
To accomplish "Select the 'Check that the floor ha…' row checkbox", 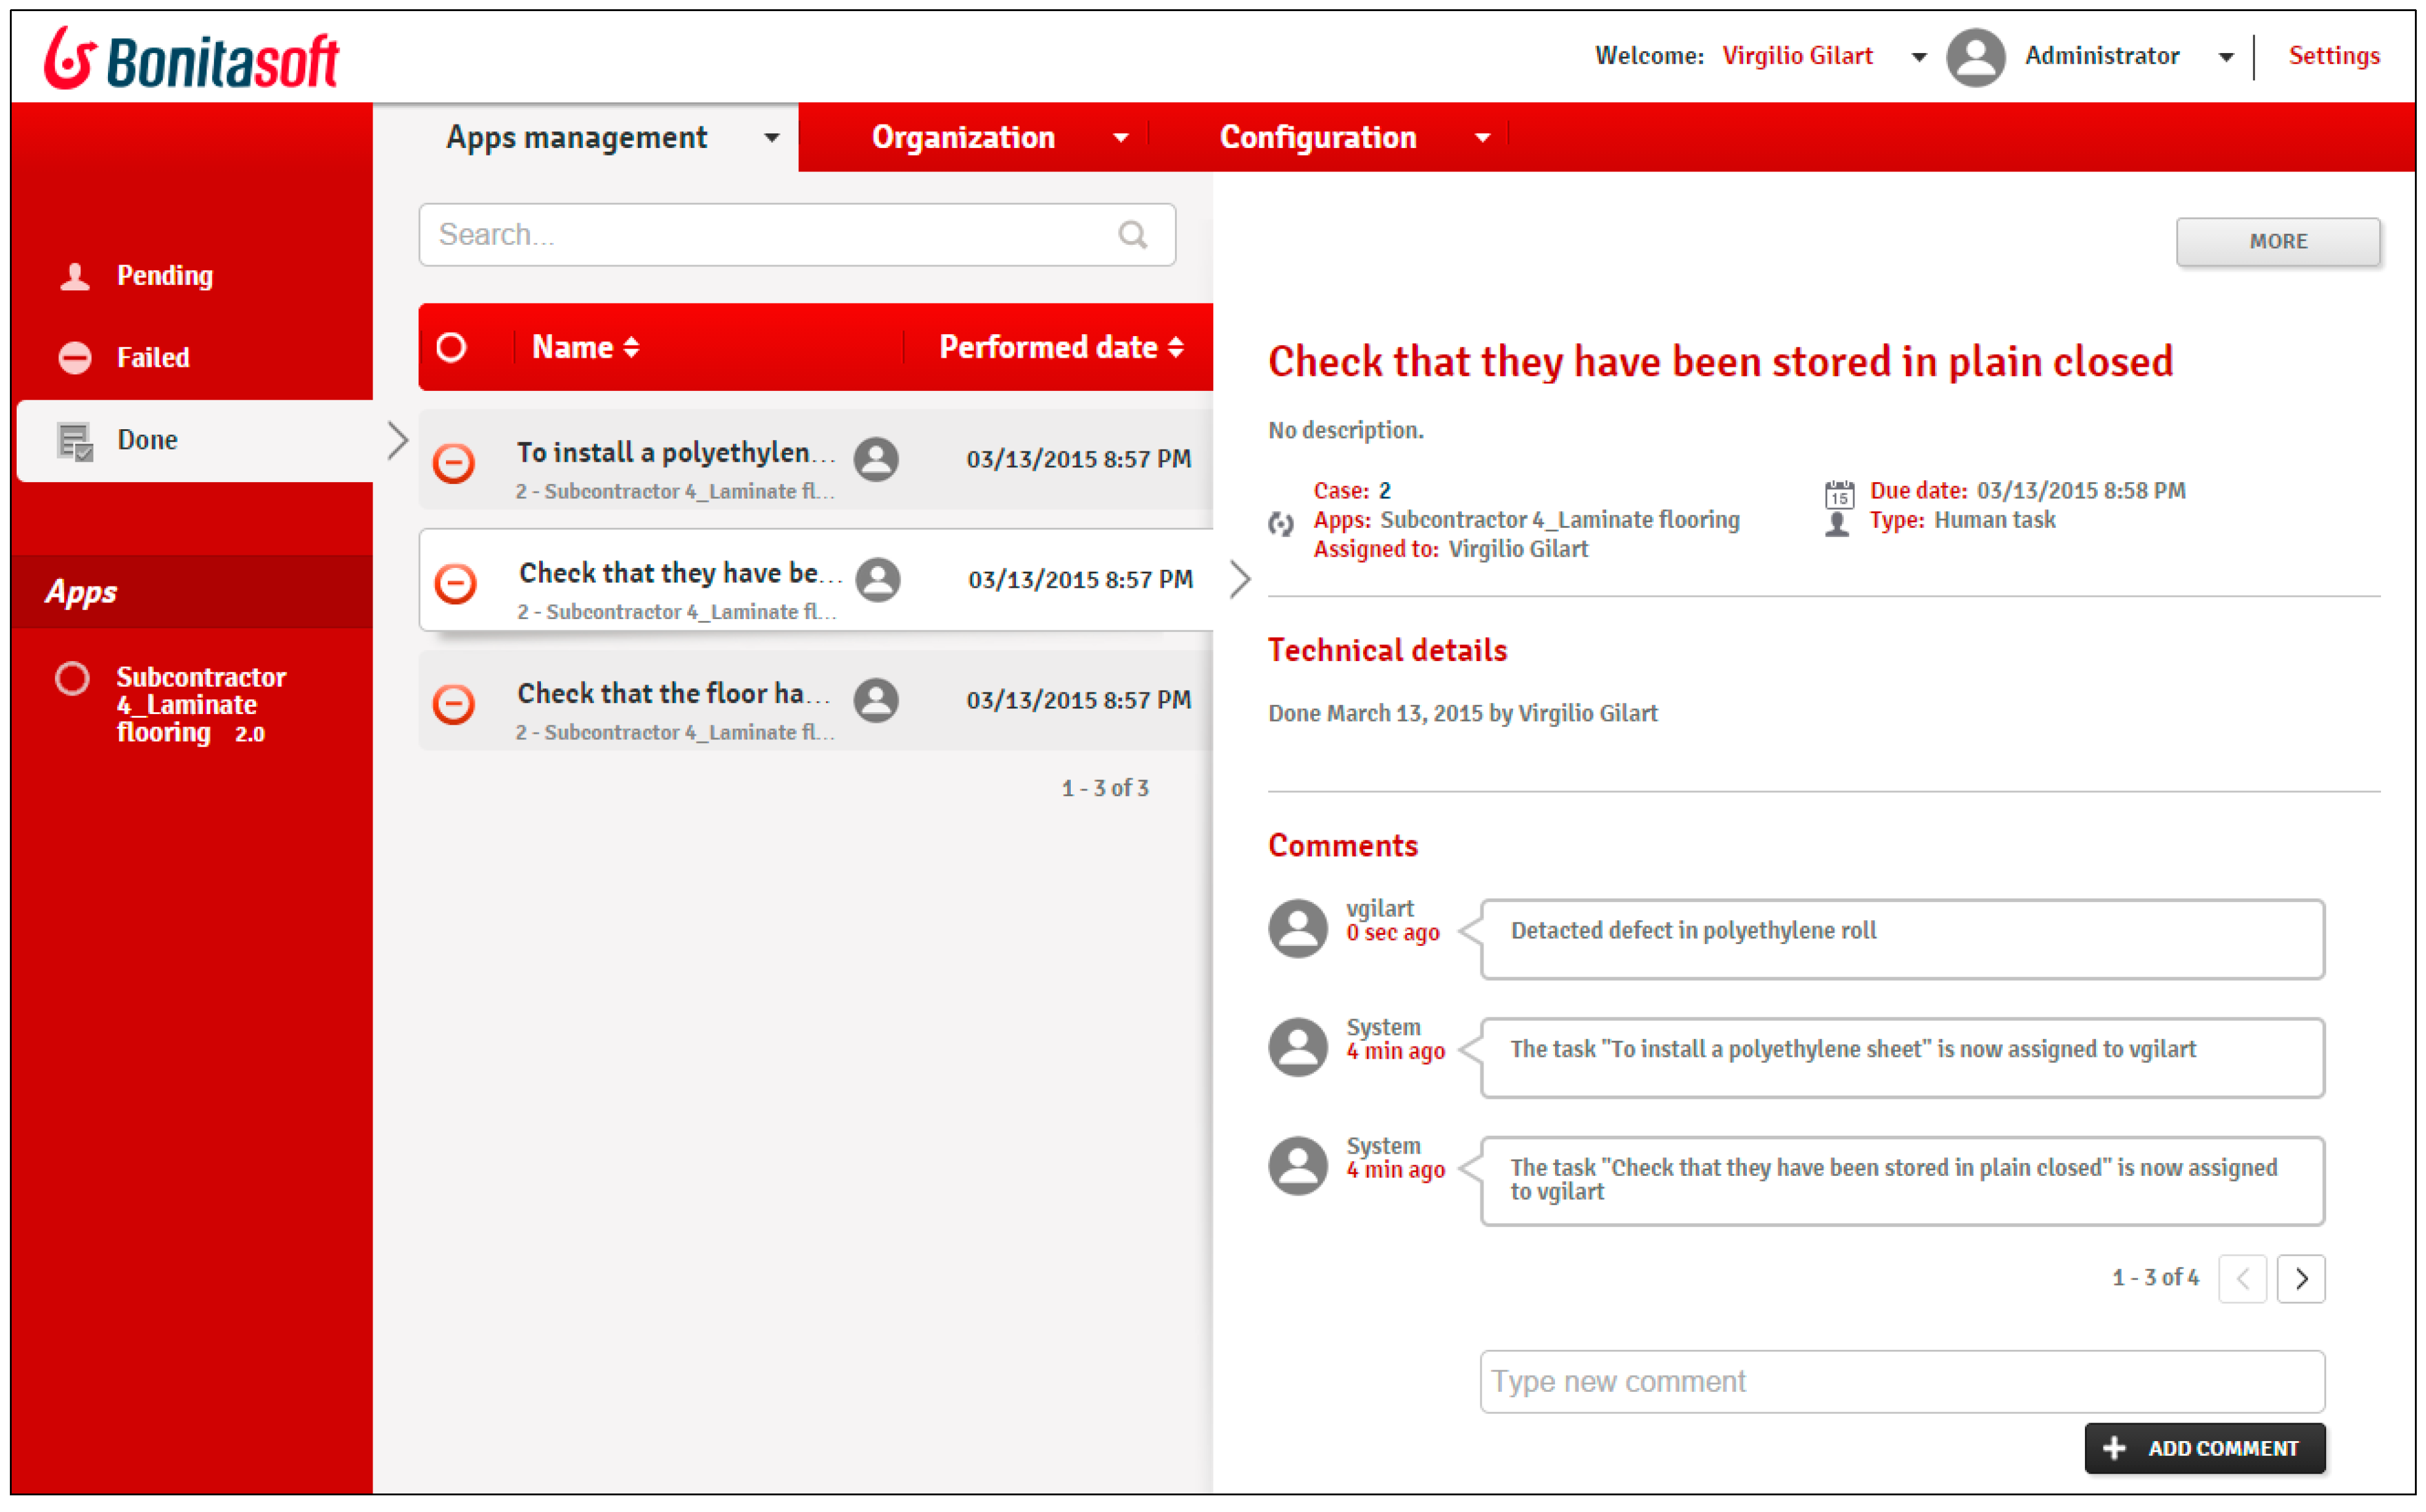I will tap(454, 703).
